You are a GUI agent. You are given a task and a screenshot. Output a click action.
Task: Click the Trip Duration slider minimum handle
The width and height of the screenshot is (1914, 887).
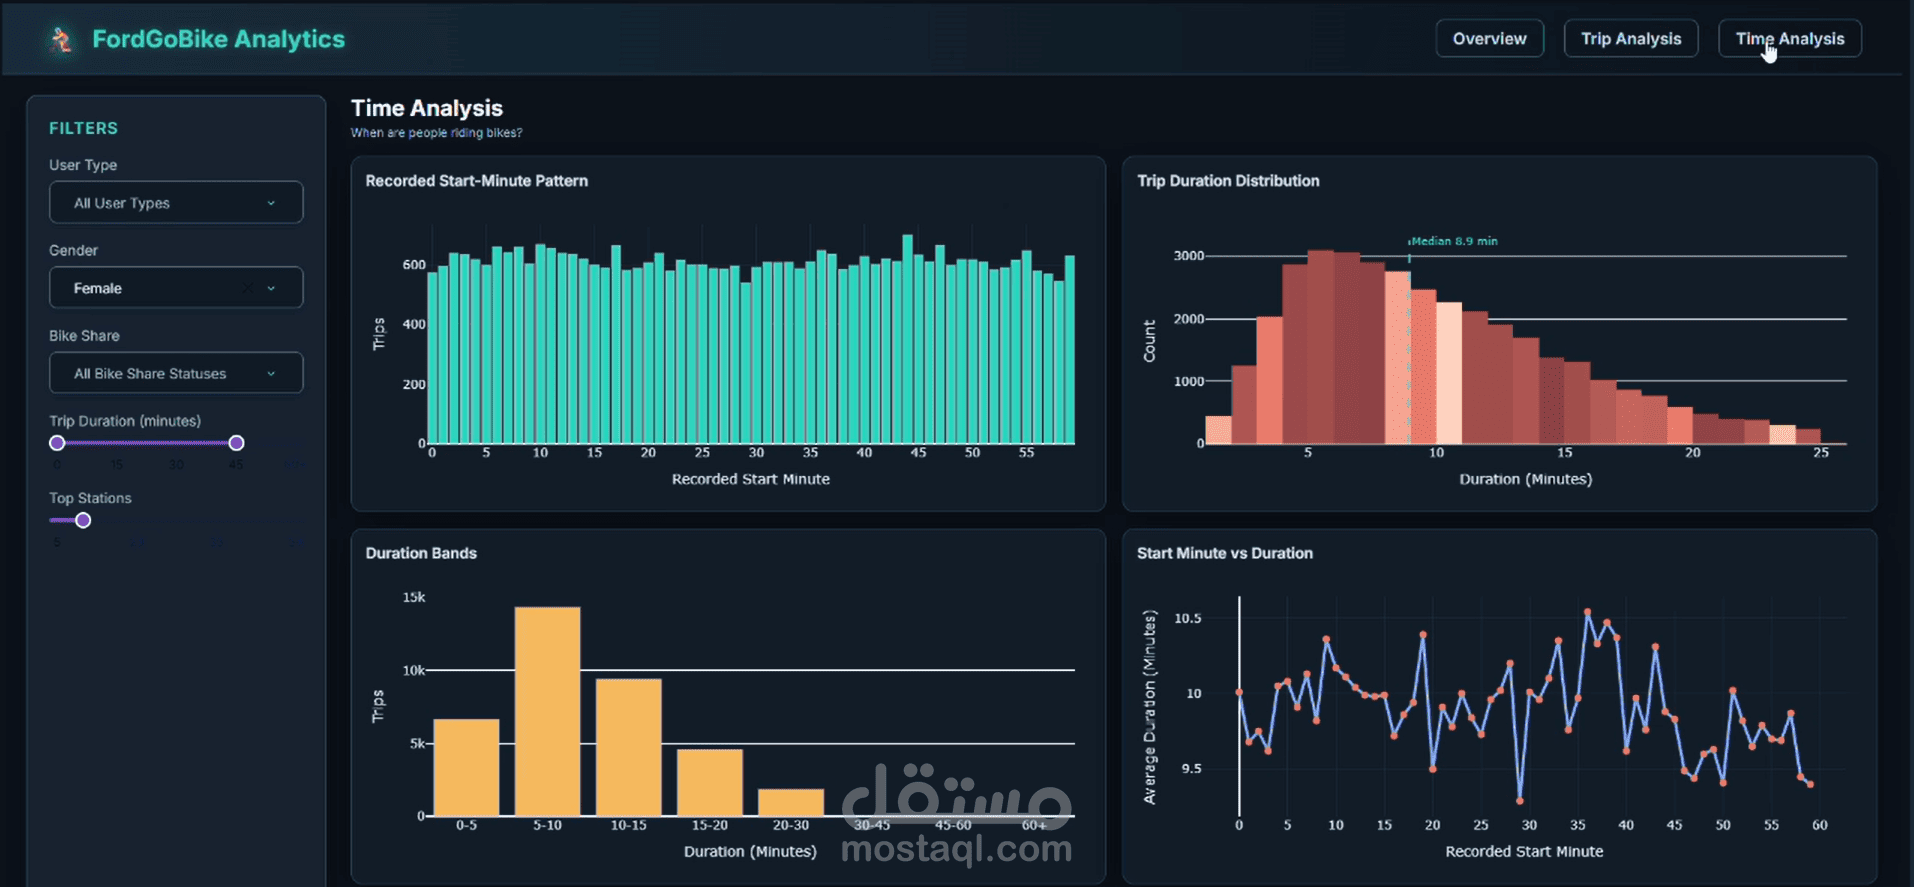coord(57,443)
